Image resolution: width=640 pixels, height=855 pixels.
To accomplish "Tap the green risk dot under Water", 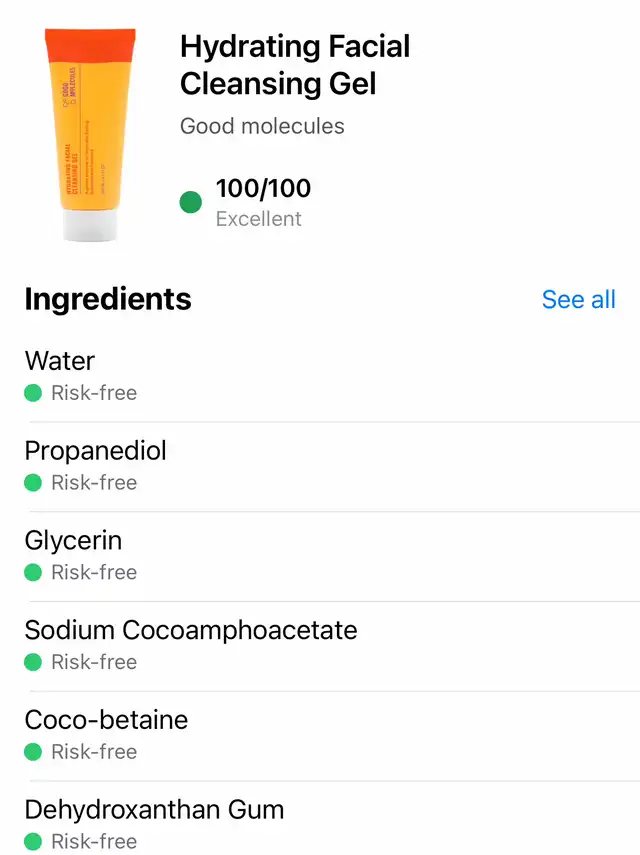I will pos(33,393).
